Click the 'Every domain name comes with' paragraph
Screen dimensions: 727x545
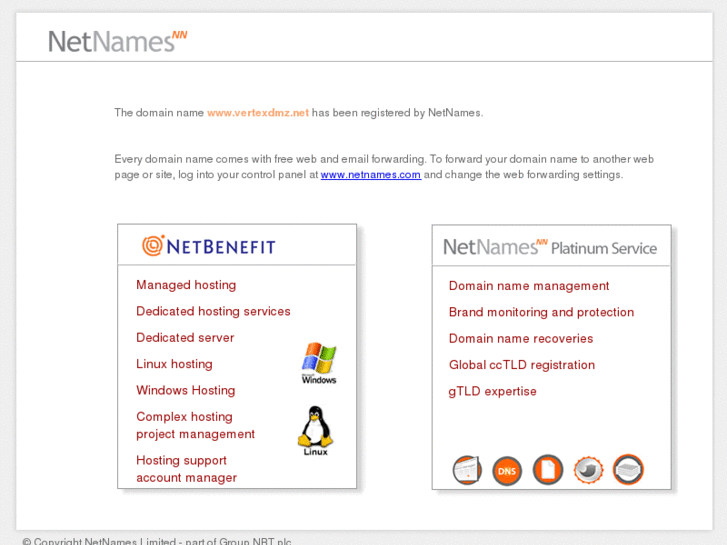click(x=384, y=167)
